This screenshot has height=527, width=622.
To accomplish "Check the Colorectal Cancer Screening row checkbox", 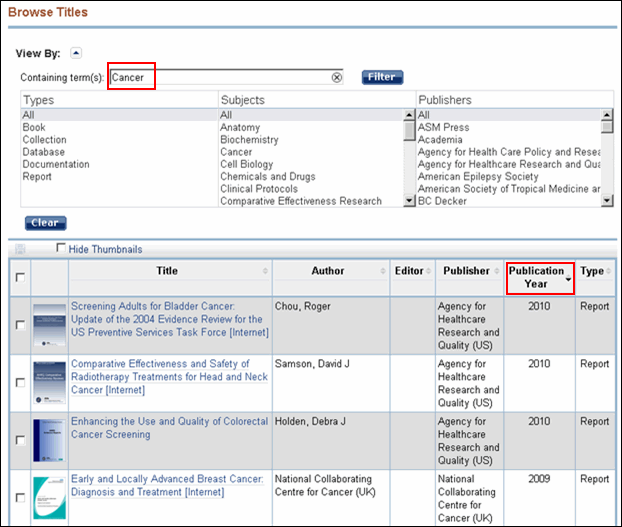I will (20, 440).
